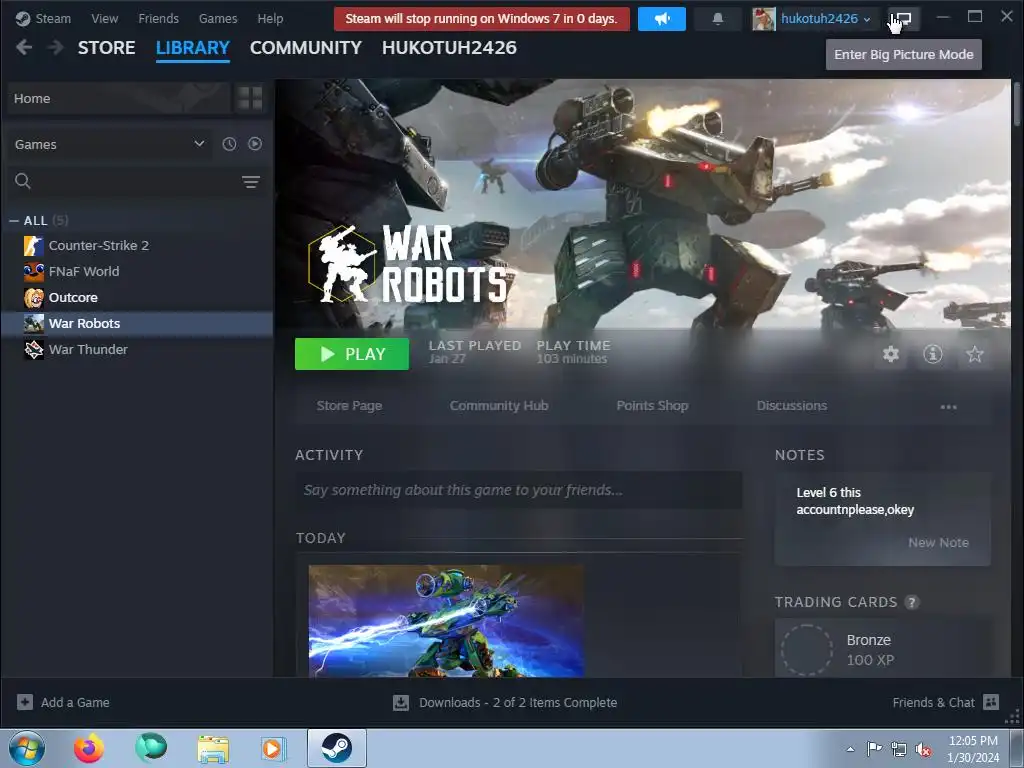Screen dimensions: 1024x768
Task: Open the Community Hub link
Action: coord(499,406)
